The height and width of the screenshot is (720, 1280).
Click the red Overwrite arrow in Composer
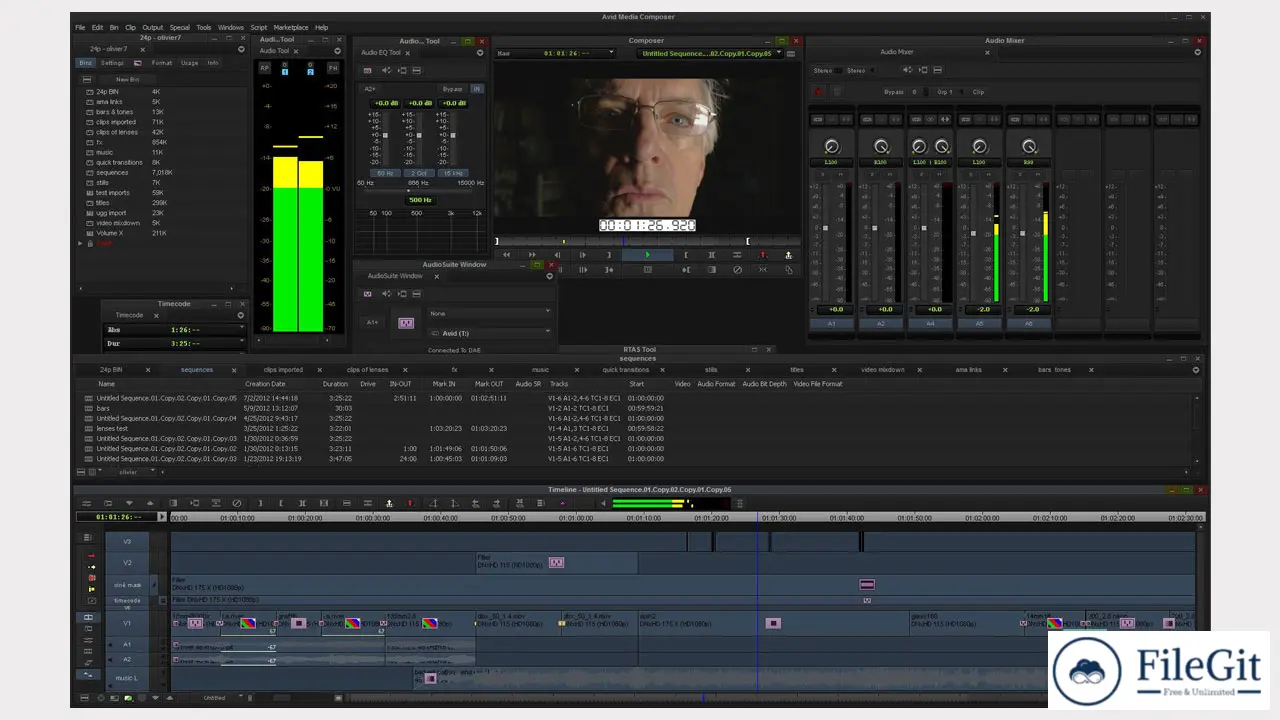coord(762,255)
